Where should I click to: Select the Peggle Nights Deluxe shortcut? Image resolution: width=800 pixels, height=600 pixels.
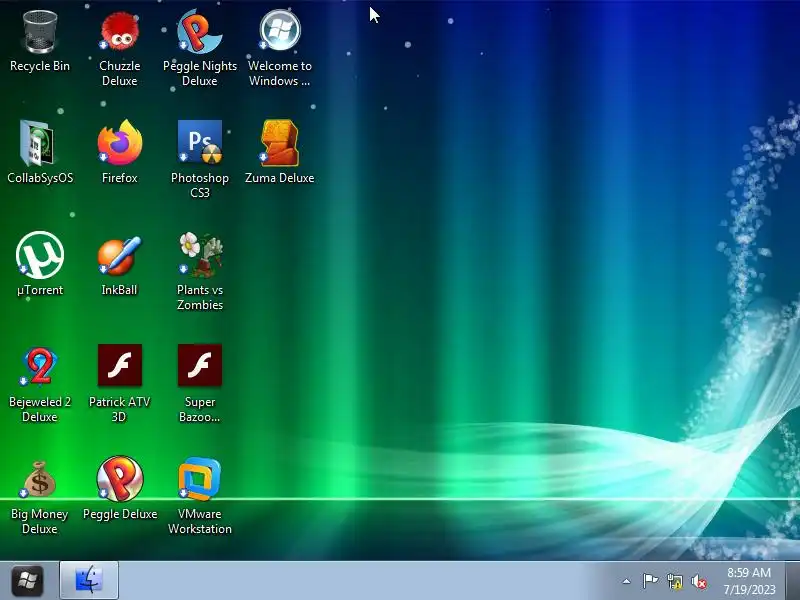[x=199, y=32]
